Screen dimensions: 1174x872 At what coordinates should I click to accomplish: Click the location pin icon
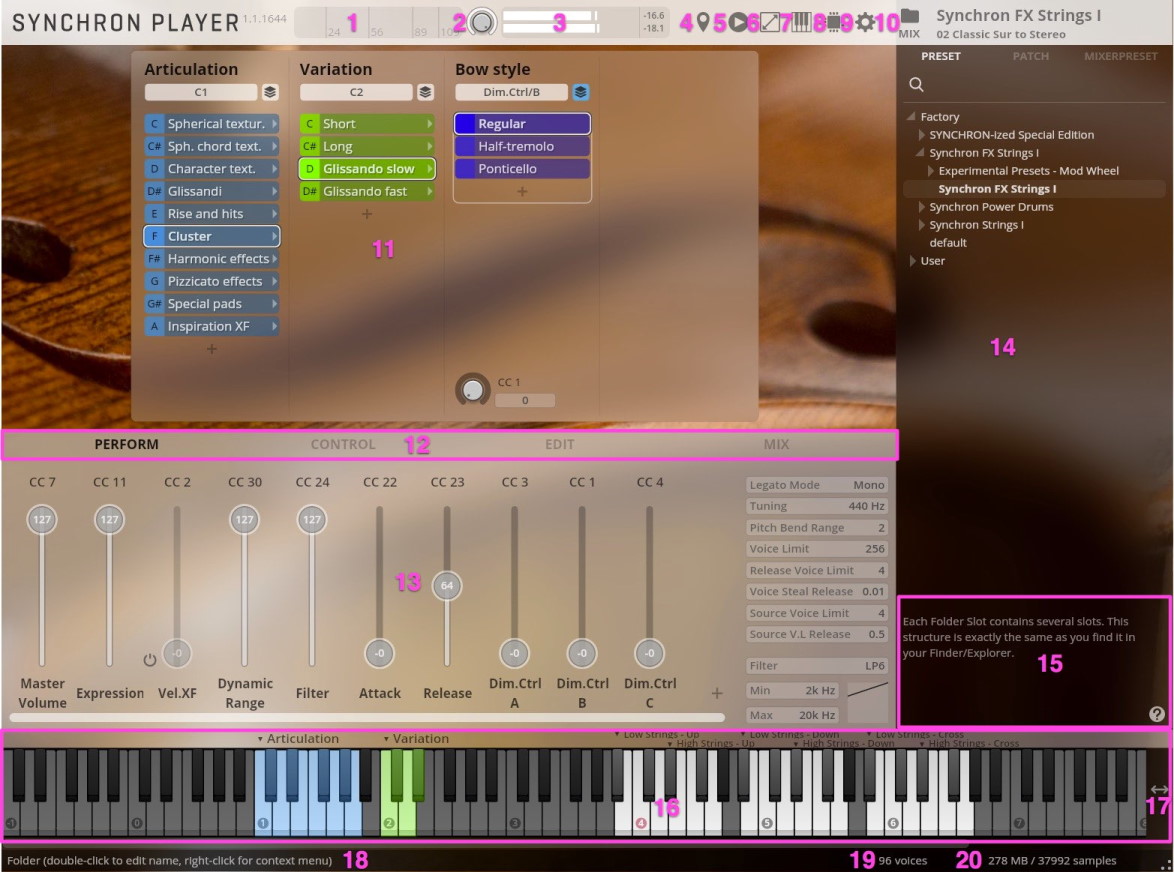pyautogui.click(x=702, y=22)
